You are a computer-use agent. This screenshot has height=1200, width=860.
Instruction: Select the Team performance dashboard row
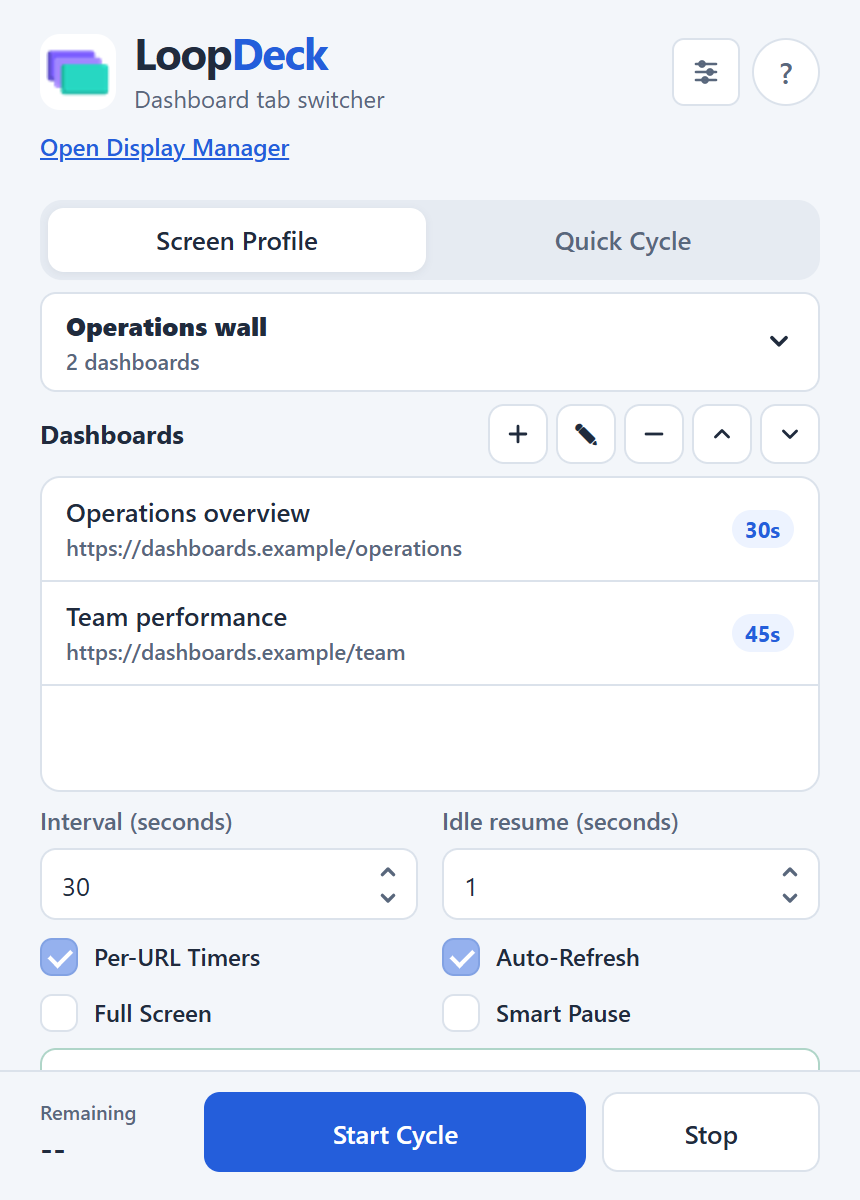(x=430, y=633)
